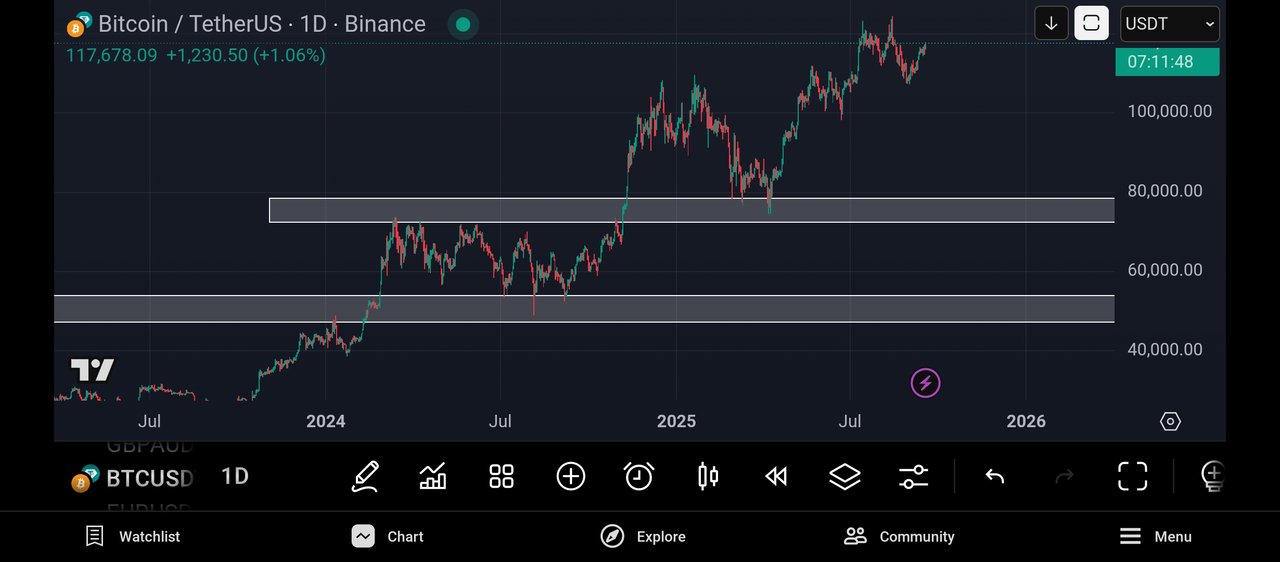Open object tree layers icon
Screen dimensions: 1280x562
click(x=845, y=476)
